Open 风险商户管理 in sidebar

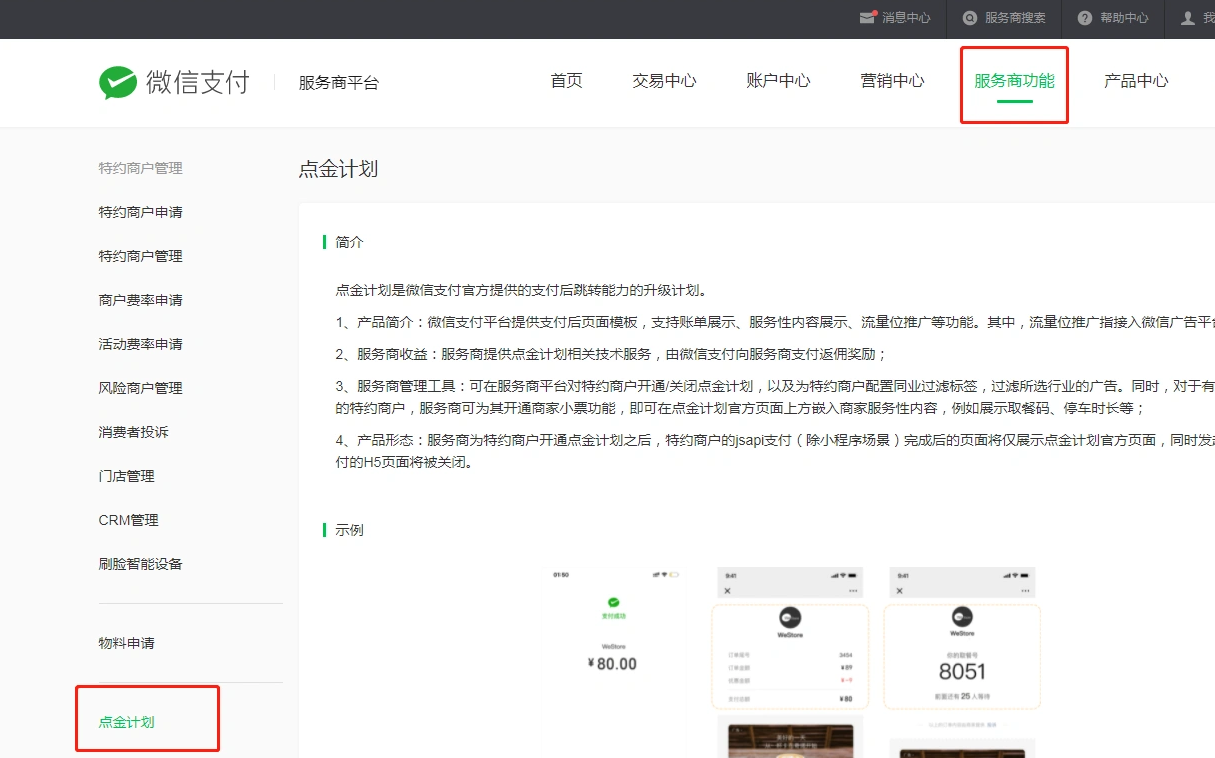(x=141, y=388)
